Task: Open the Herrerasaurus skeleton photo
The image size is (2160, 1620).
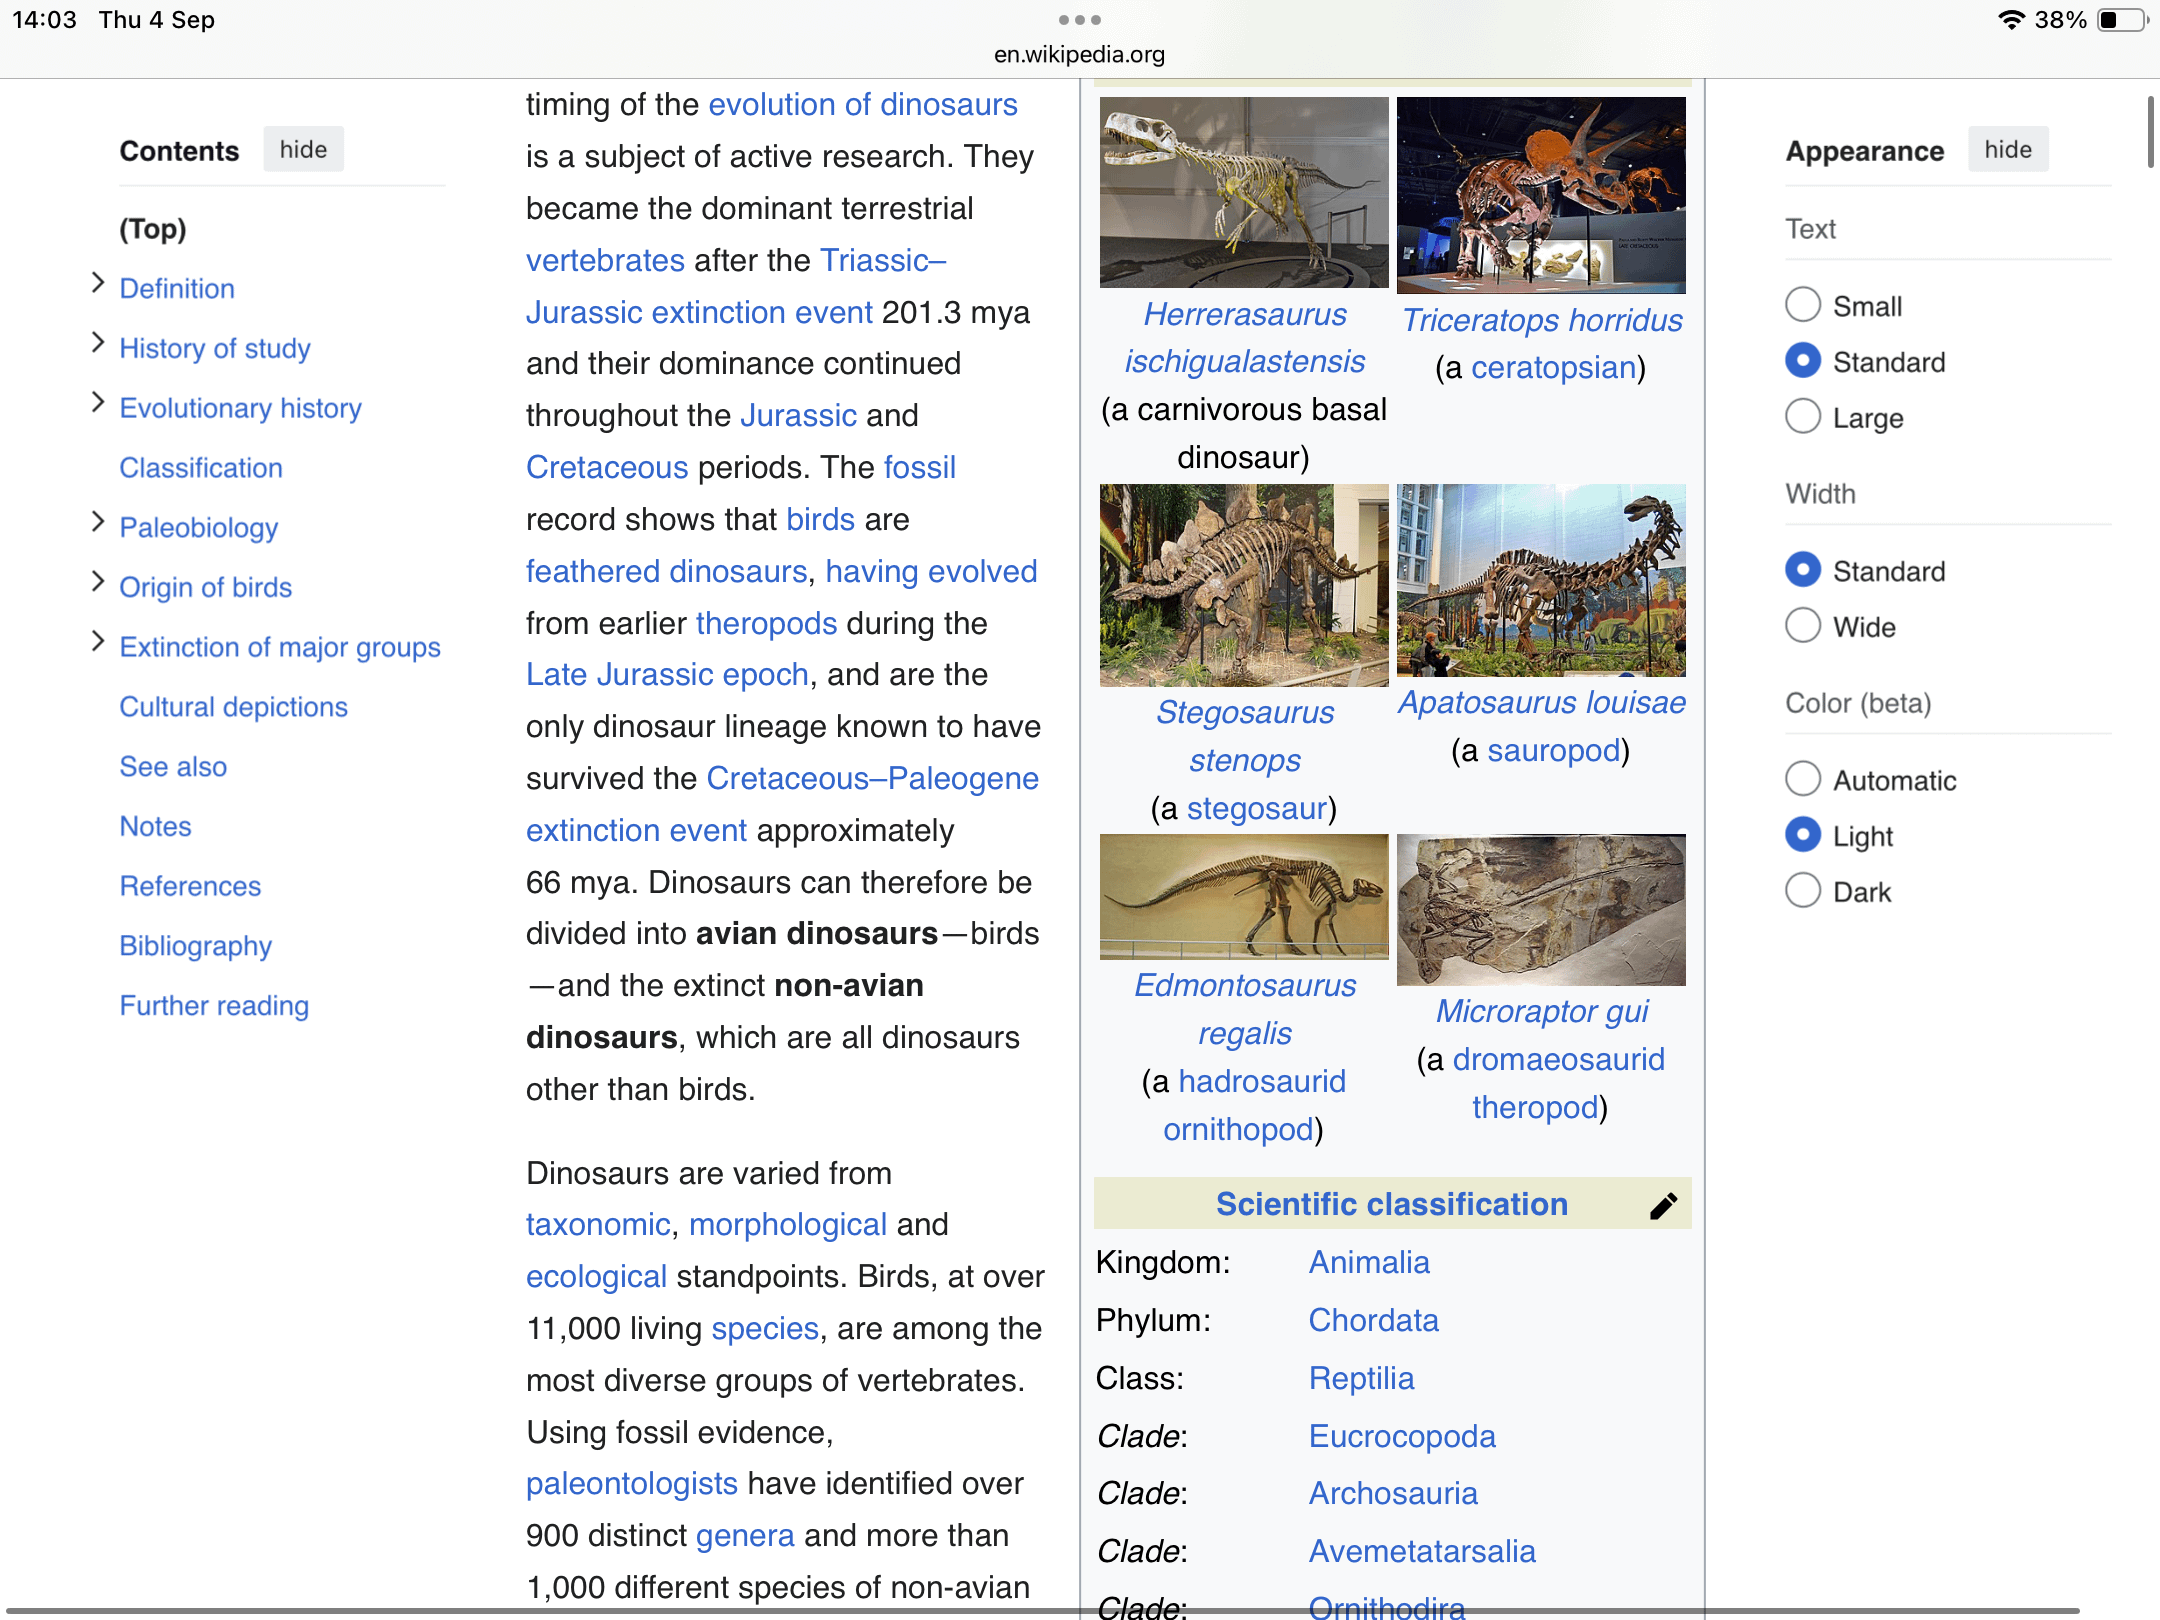Action: (1244, 192)
